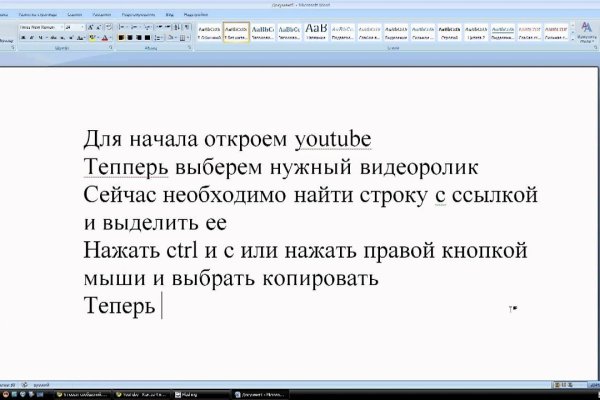
Task: Align the paragraph to the left
Action: point(121,37)
